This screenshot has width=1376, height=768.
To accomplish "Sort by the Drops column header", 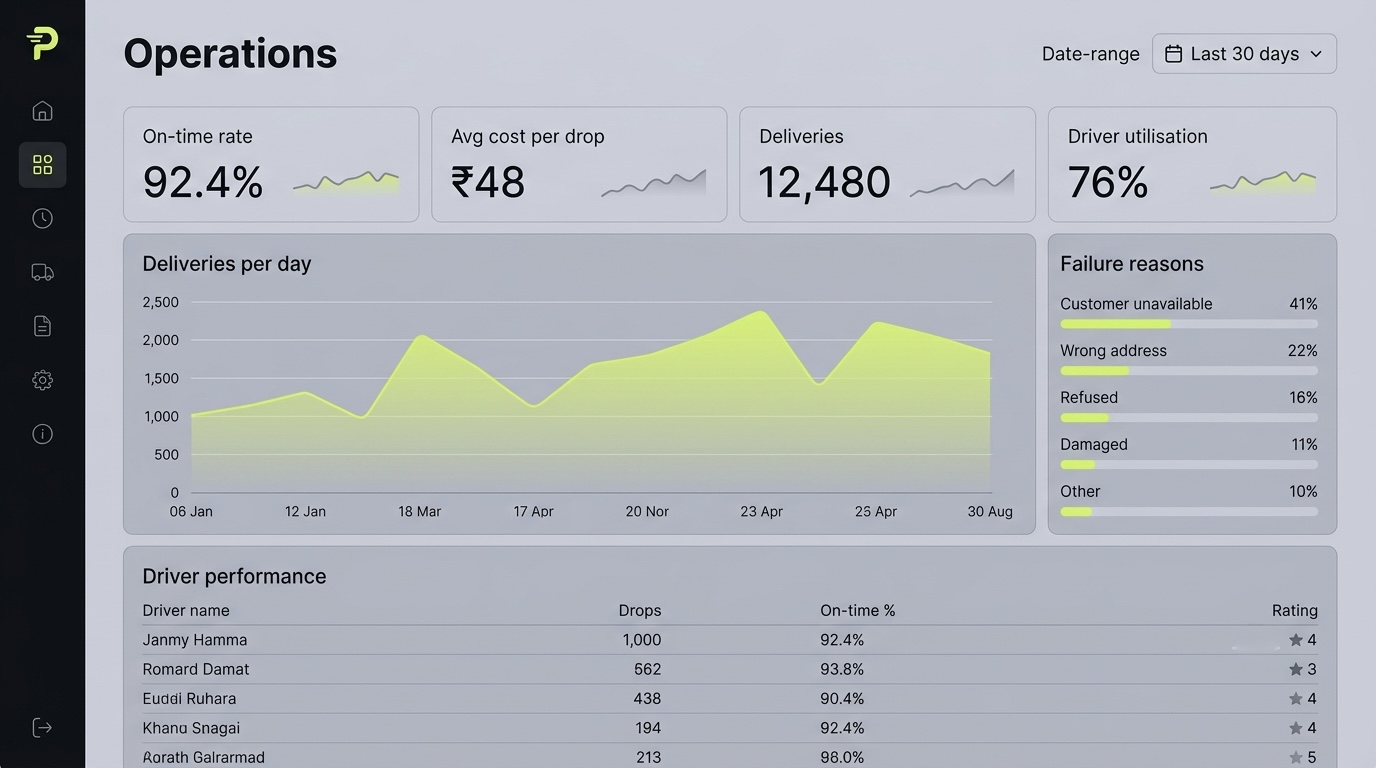I will point(640,610).
